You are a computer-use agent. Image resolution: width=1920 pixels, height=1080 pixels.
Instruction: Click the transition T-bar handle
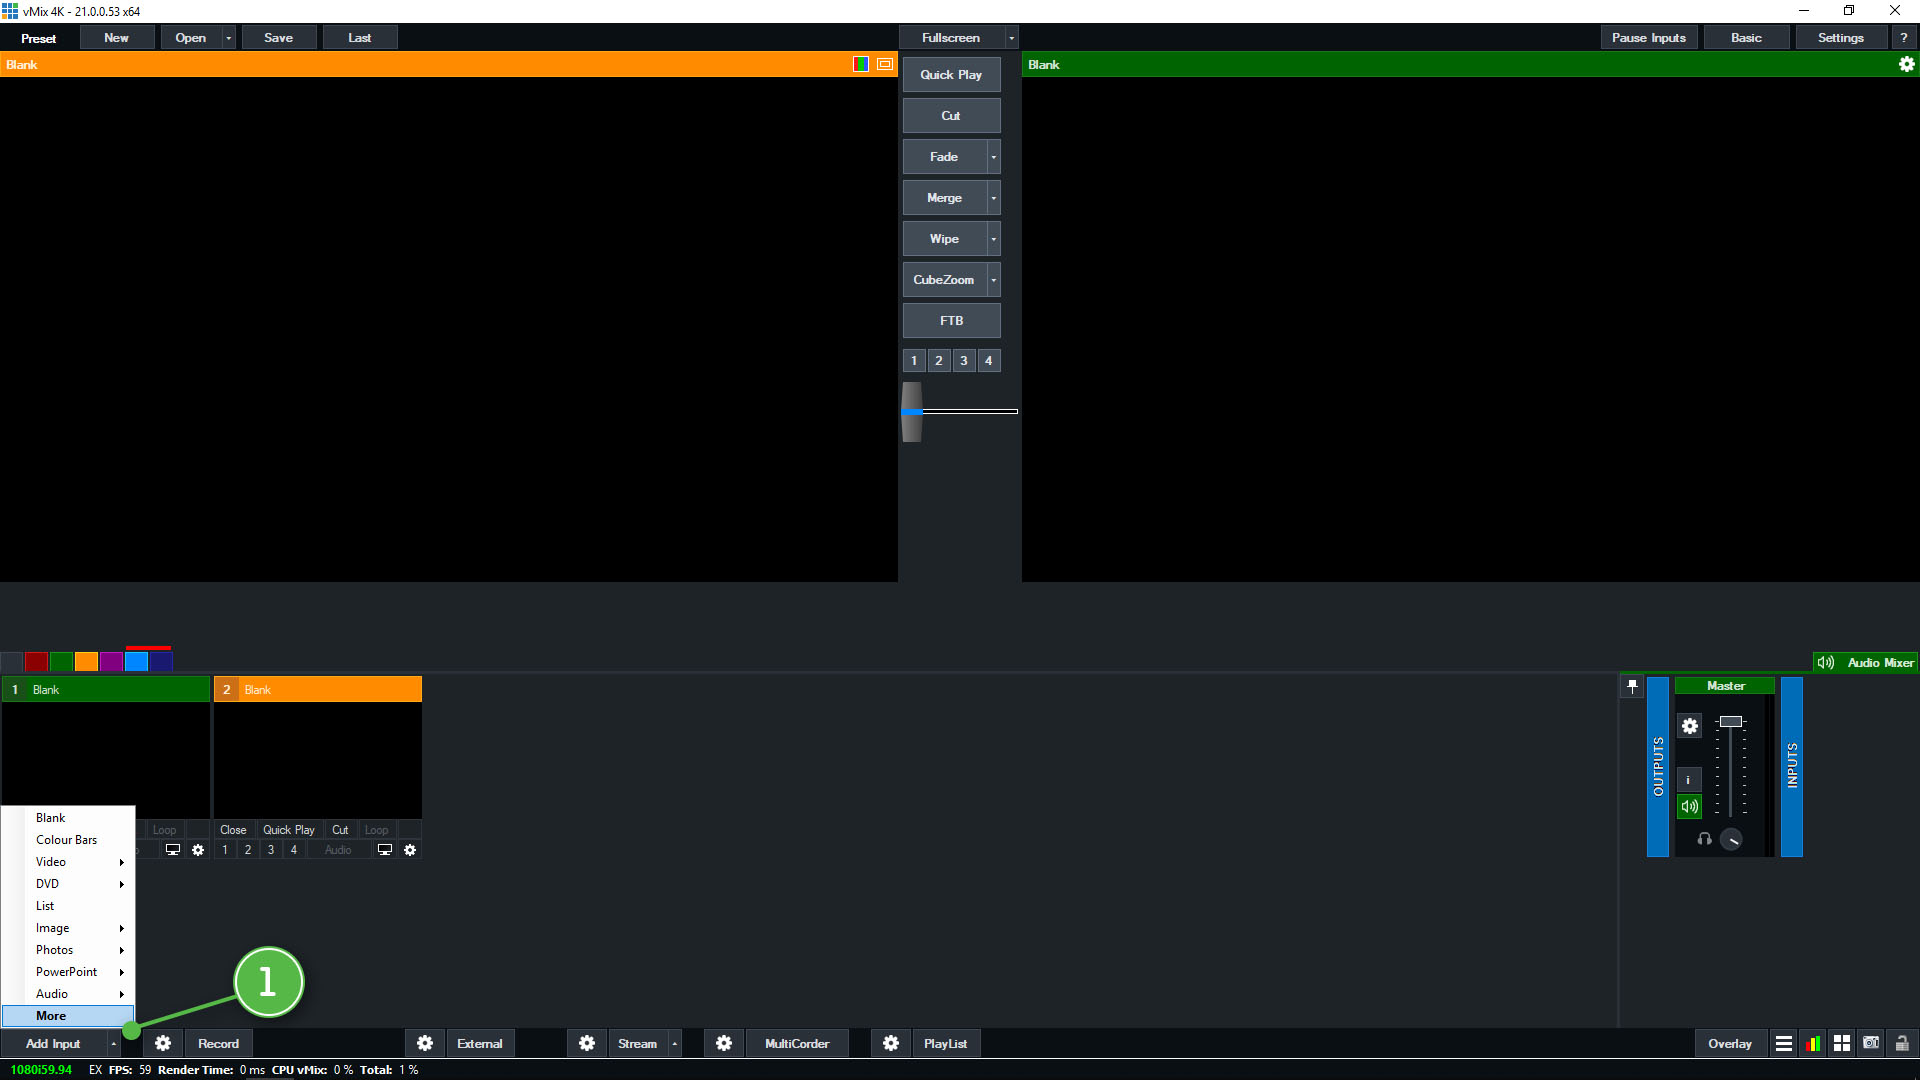[912, 412]
